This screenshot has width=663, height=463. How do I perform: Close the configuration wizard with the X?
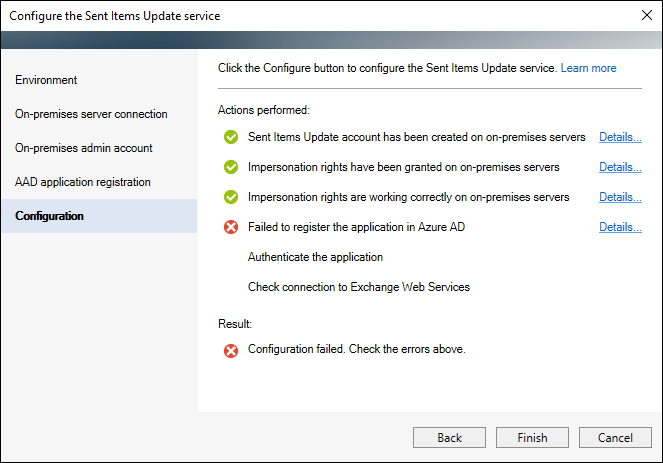647,15
